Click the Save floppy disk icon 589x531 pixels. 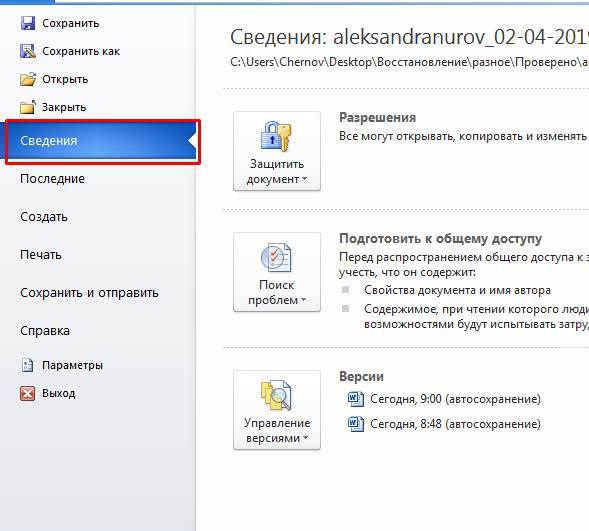27,23
